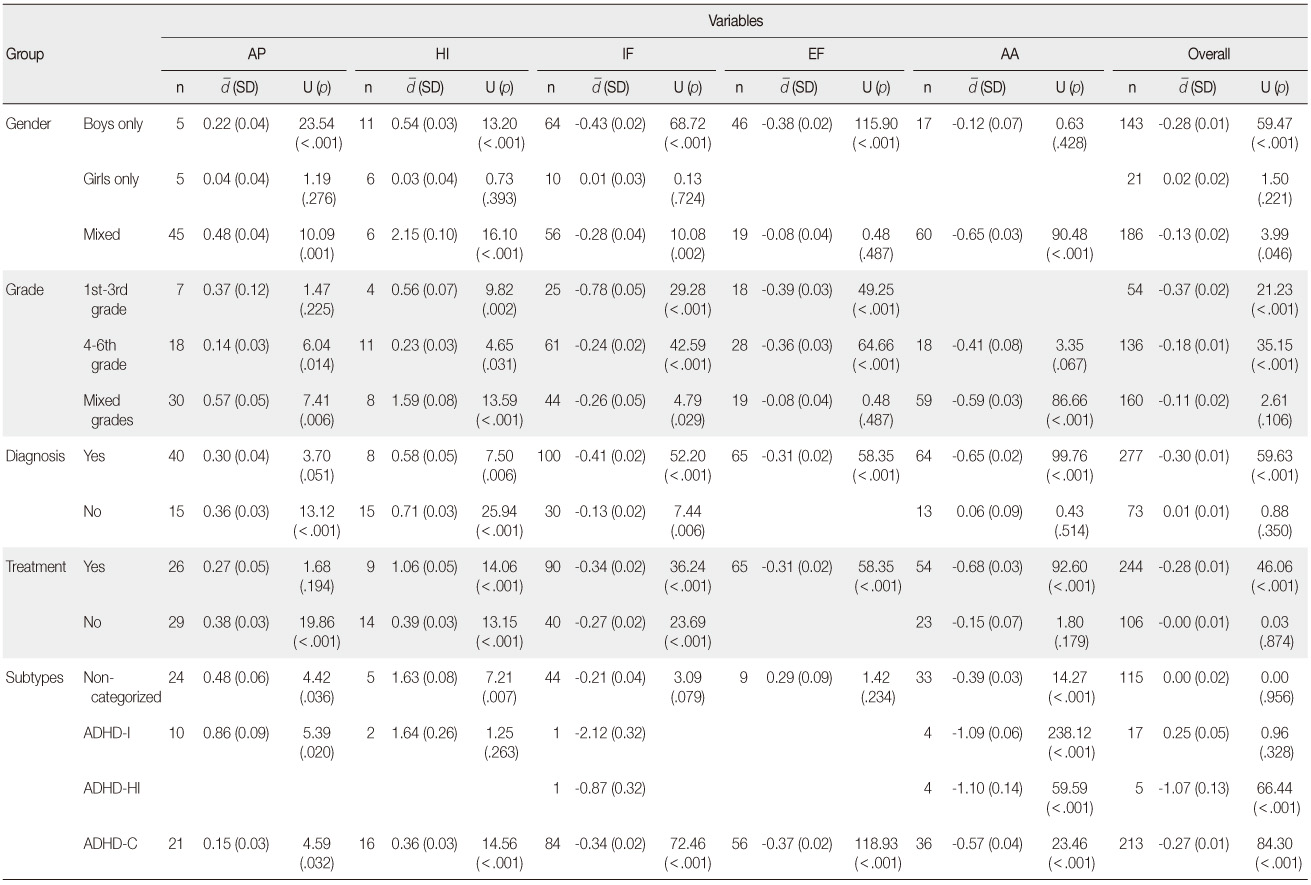Click the value '68.72' under IF
The image size is (1311, 885).
click(690, 125)
